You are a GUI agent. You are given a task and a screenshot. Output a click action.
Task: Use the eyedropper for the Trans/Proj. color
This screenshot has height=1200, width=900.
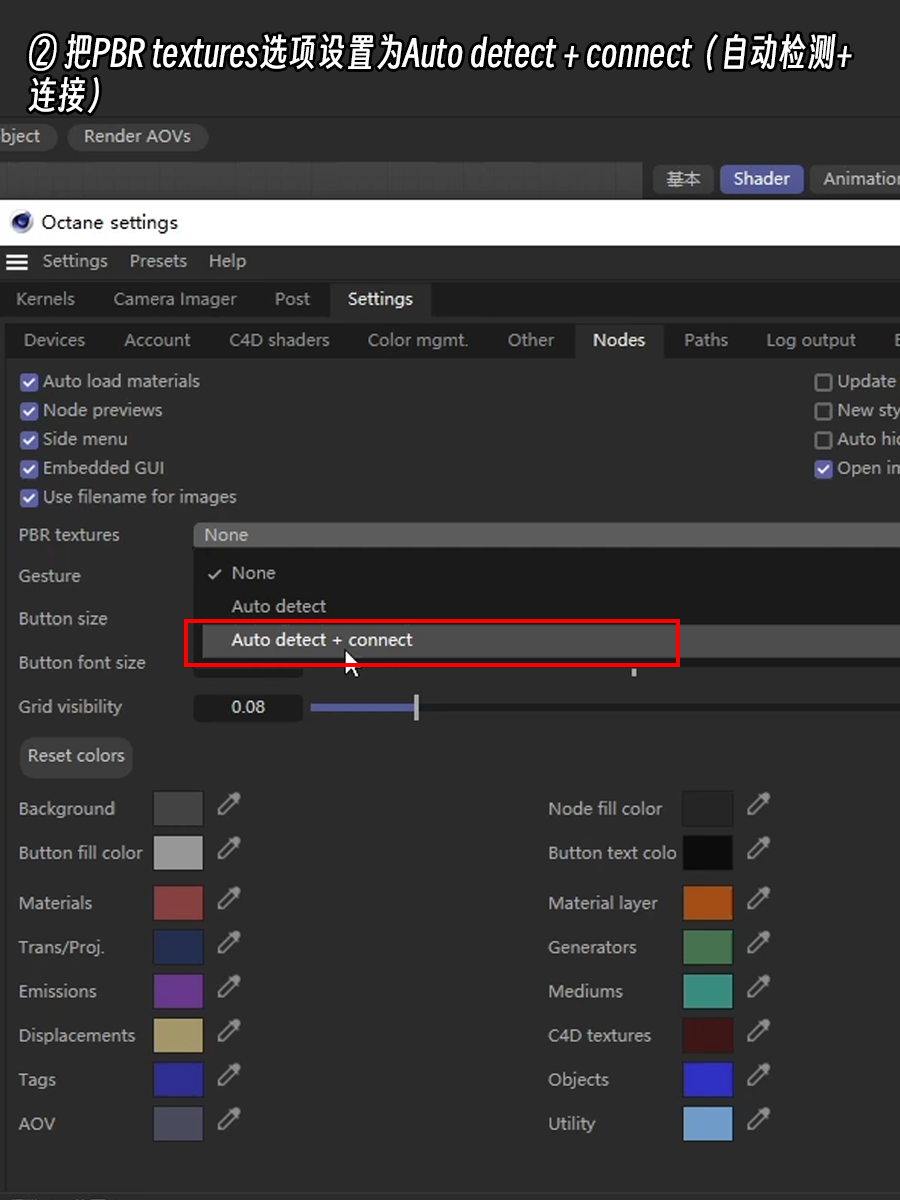tap(229, 942)
